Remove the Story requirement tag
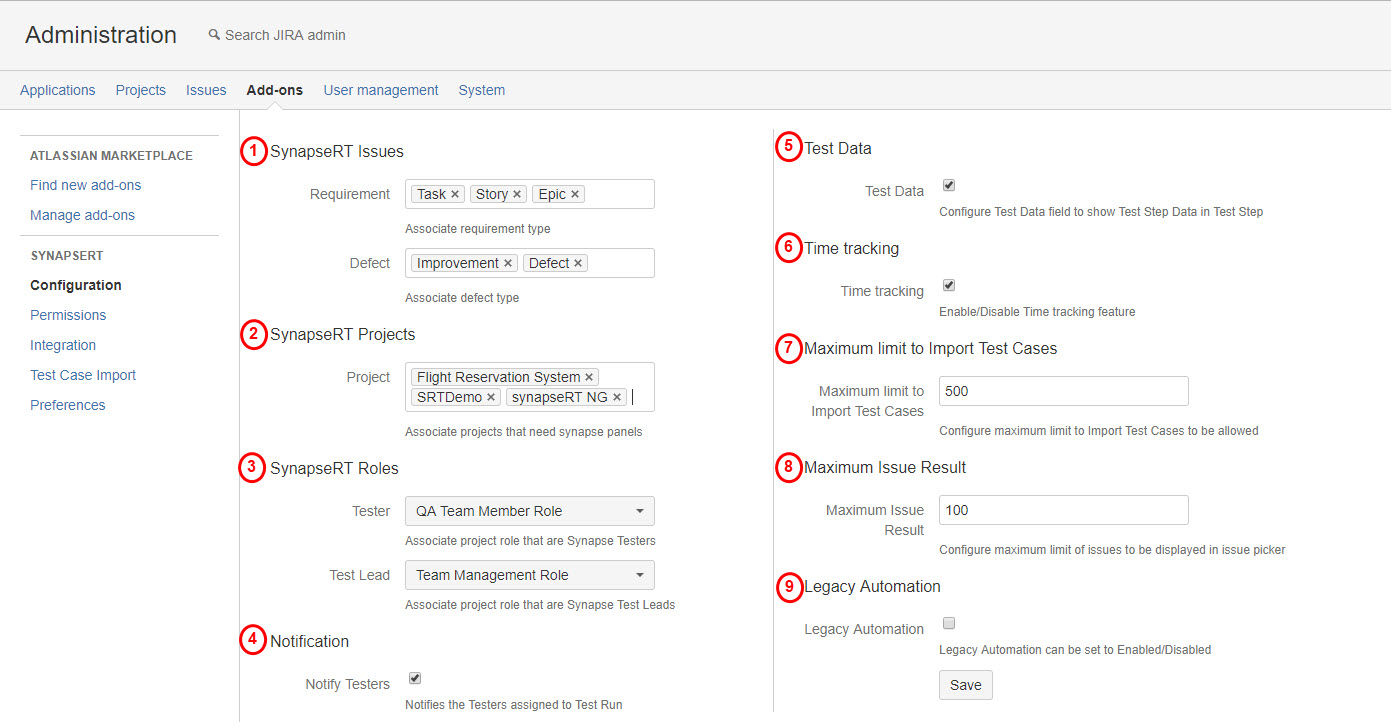The height and width of the screenshot is (722, 1391). tap(517, 195)
